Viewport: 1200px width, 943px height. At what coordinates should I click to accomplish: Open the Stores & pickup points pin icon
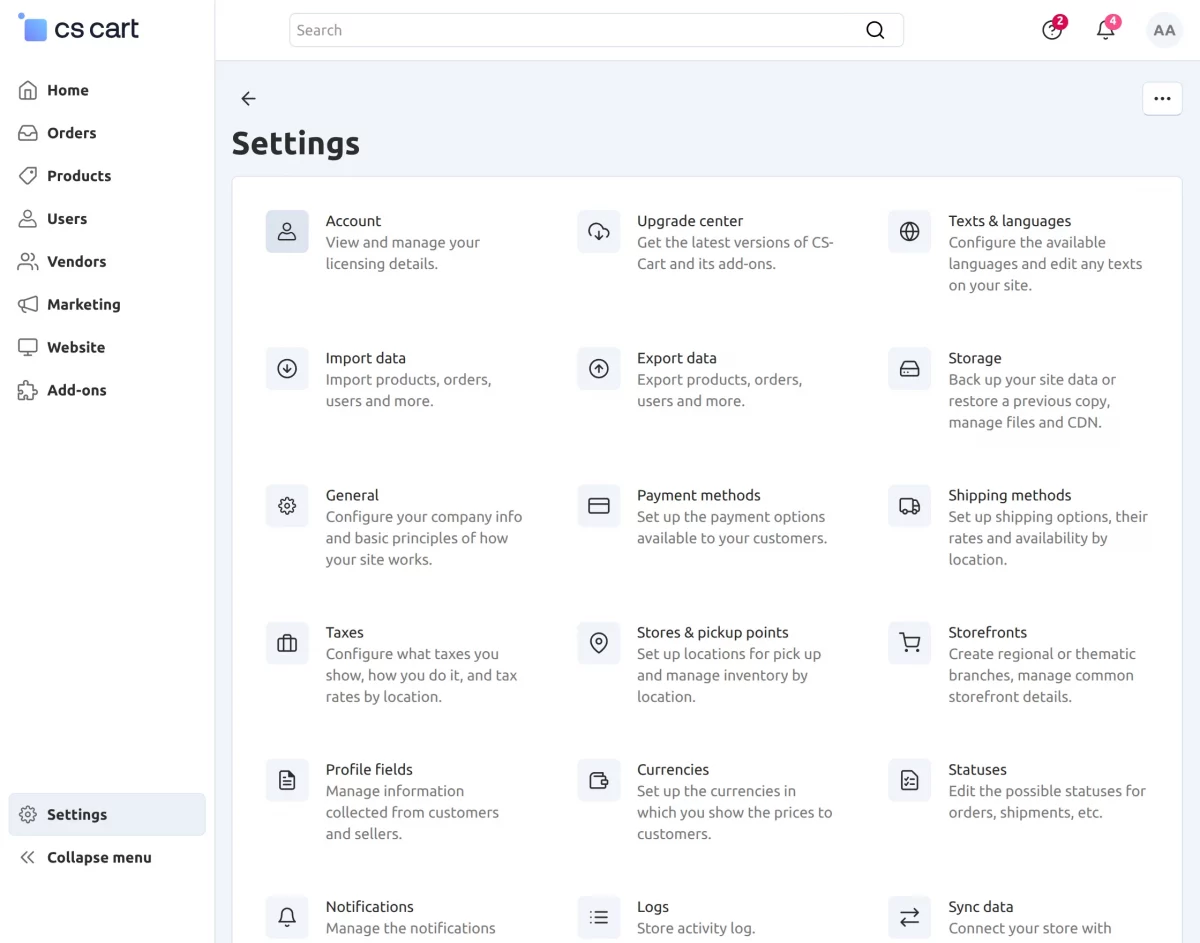[x=599, y=642]
